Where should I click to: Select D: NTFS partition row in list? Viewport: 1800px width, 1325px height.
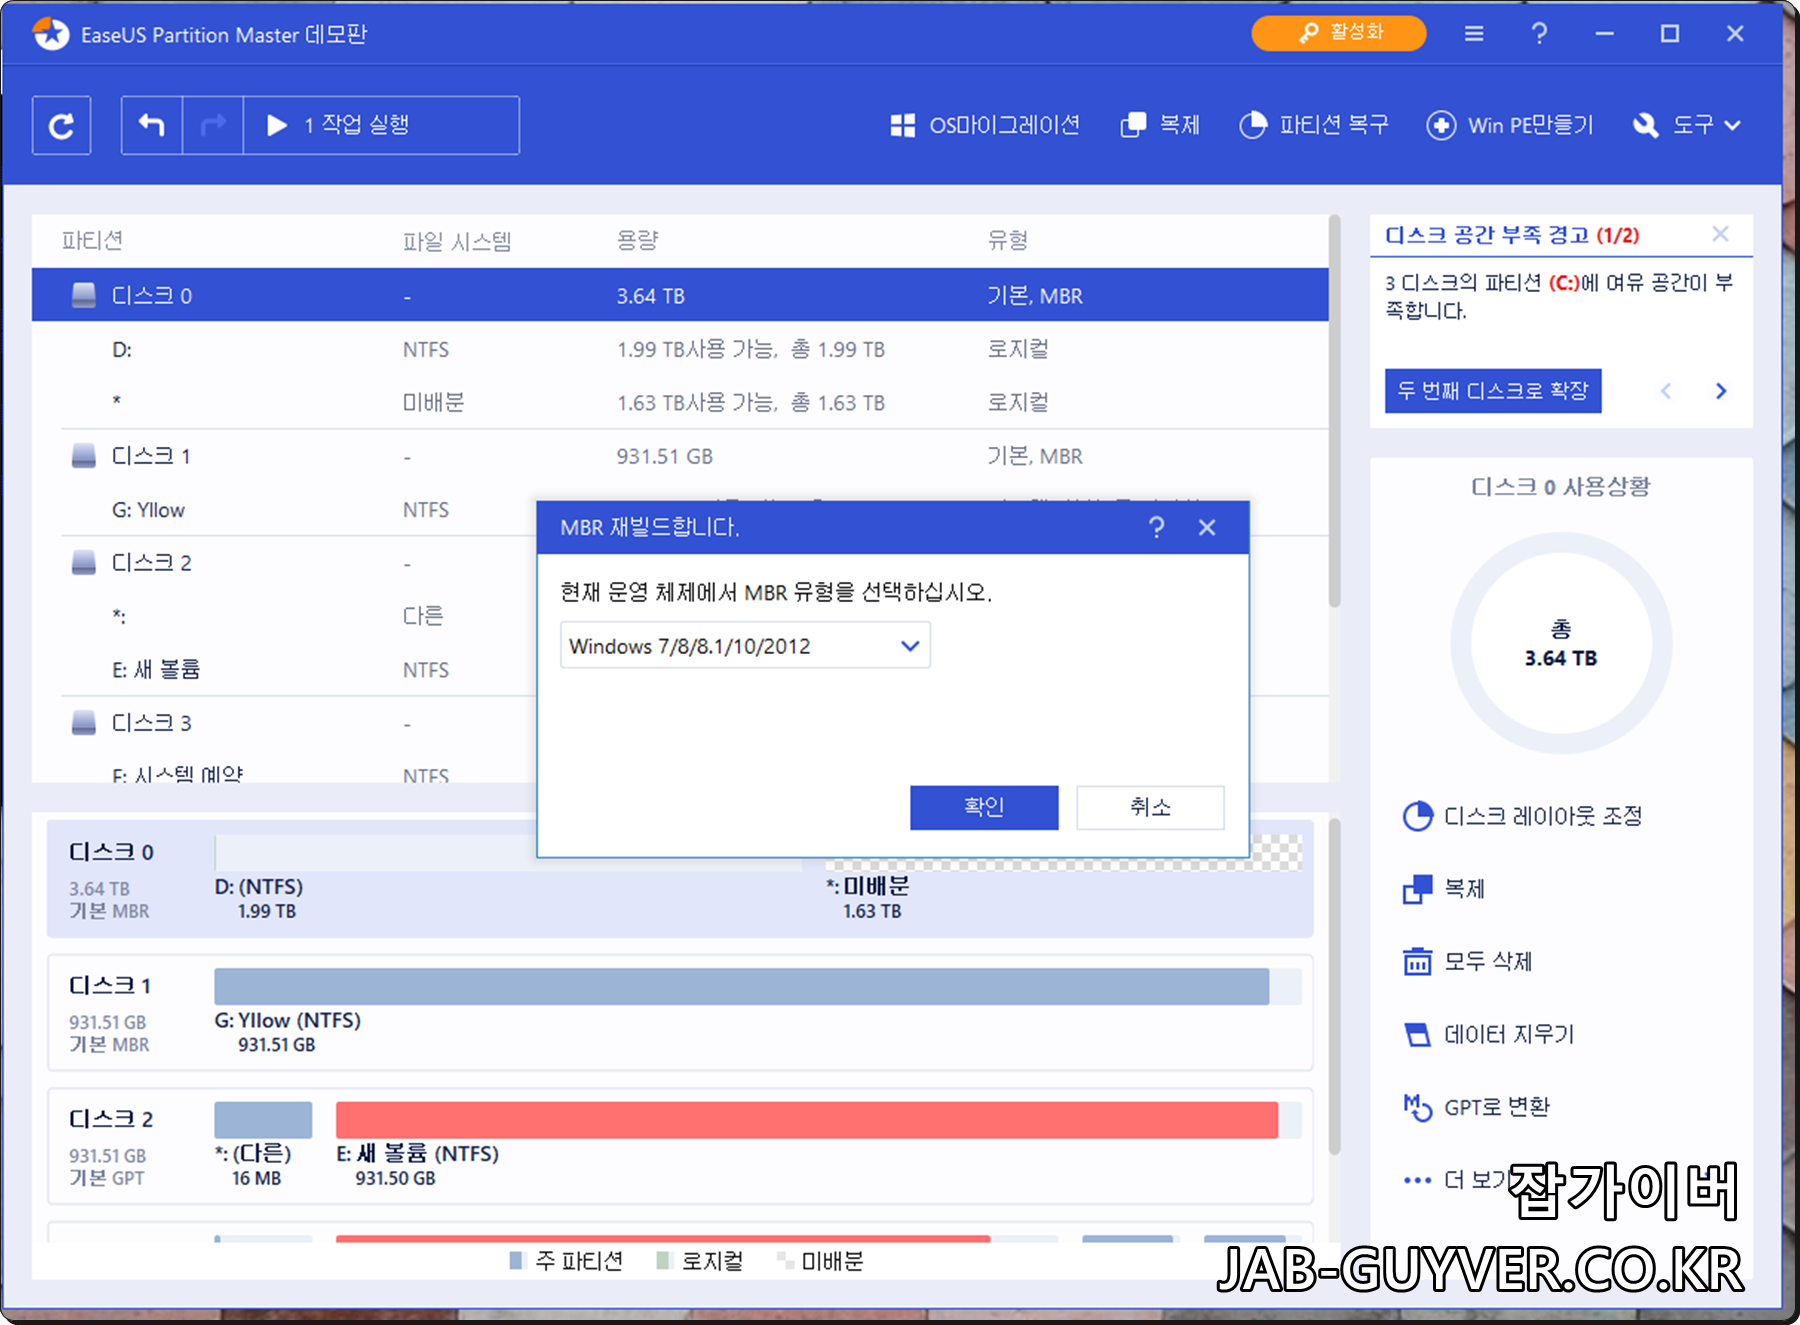[x=680, y=349]
